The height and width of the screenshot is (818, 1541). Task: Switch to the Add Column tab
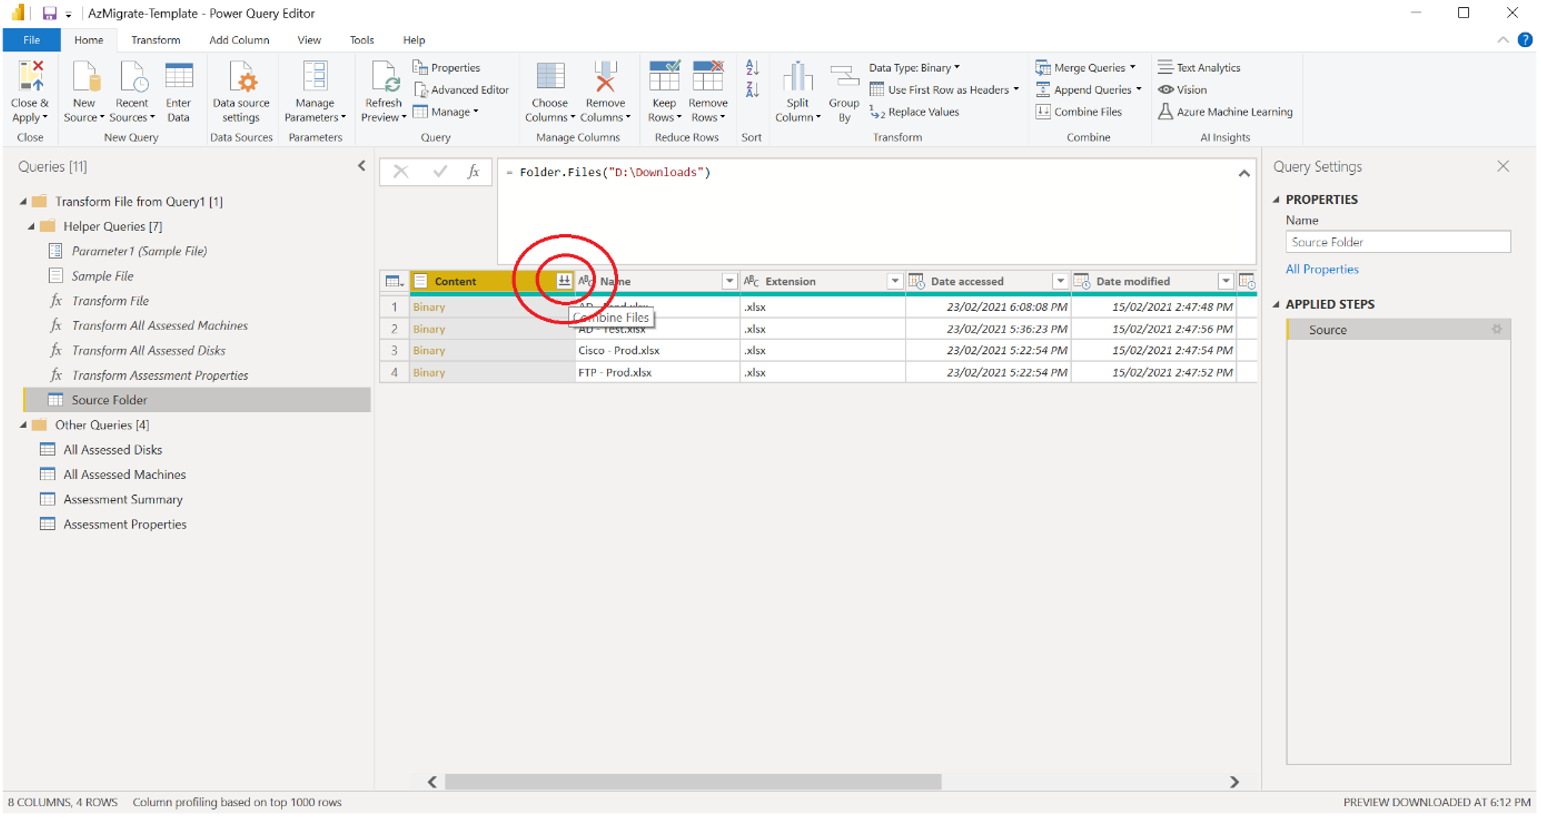239,40
